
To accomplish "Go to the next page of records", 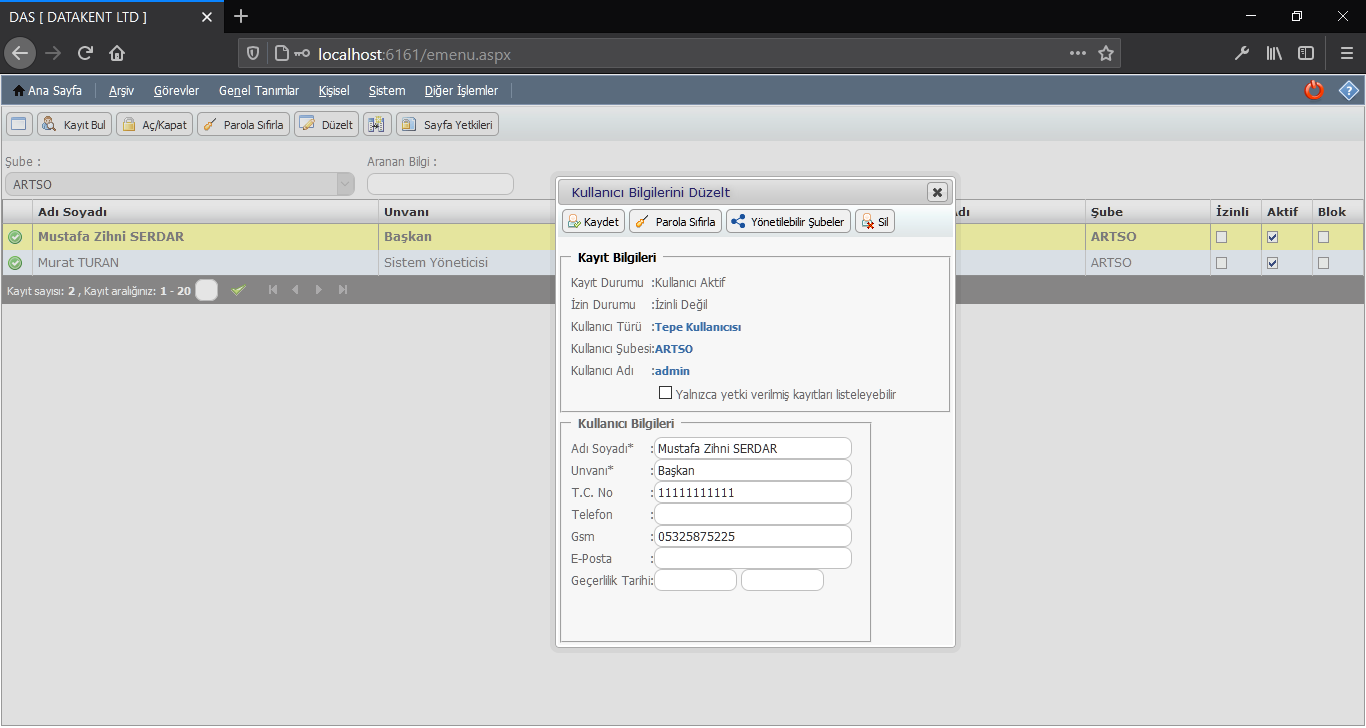I will (x=319, y=290).
